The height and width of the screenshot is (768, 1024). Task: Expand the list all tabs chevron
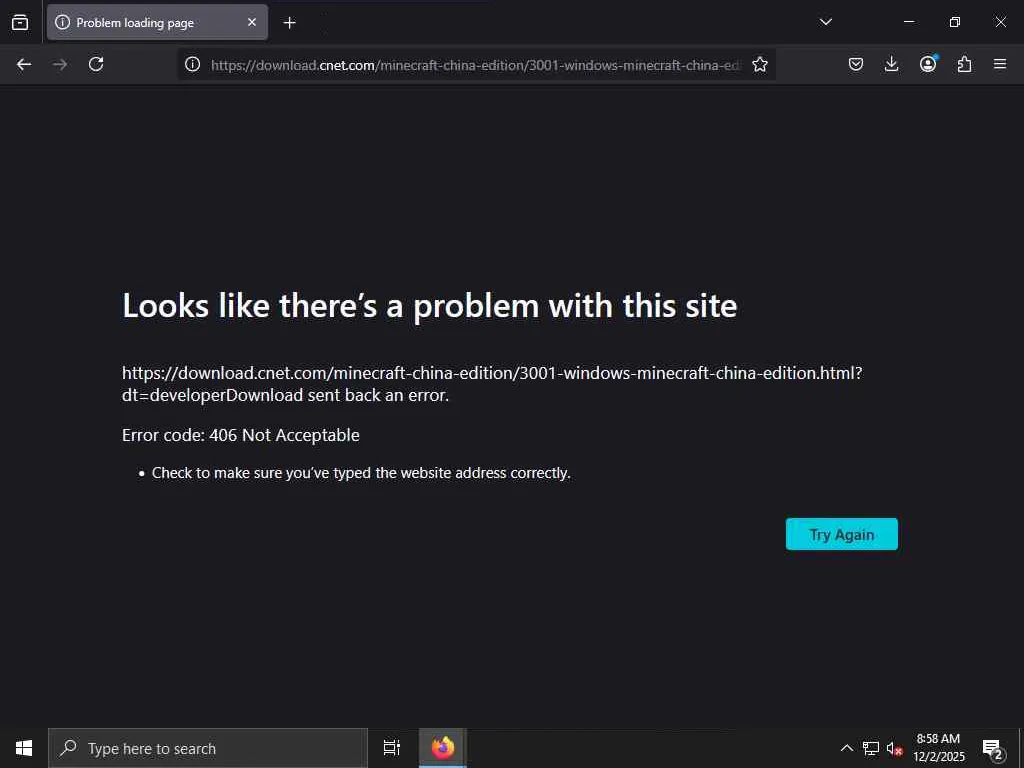coord(825,22)
